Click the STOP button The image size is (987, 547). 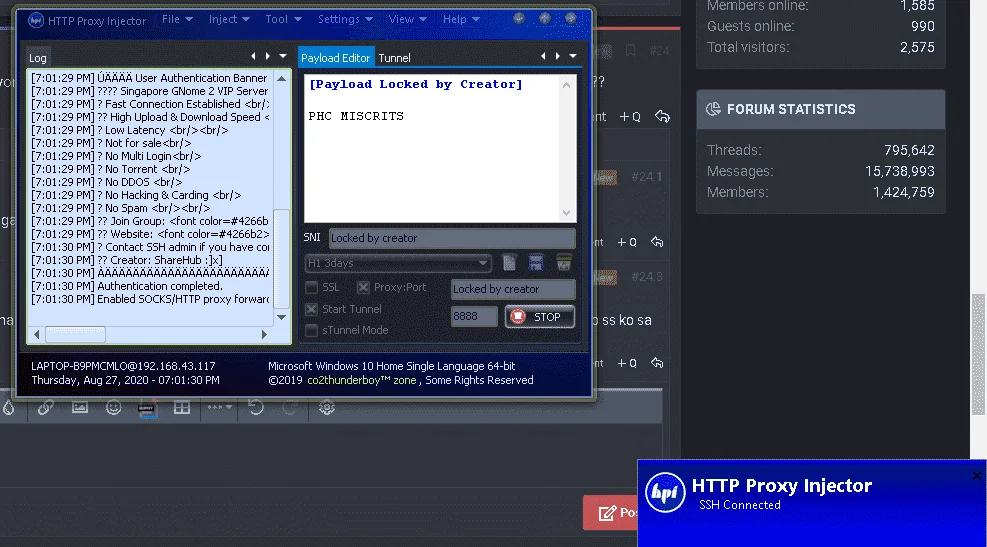pyautogui.click(x=539, y=317)
